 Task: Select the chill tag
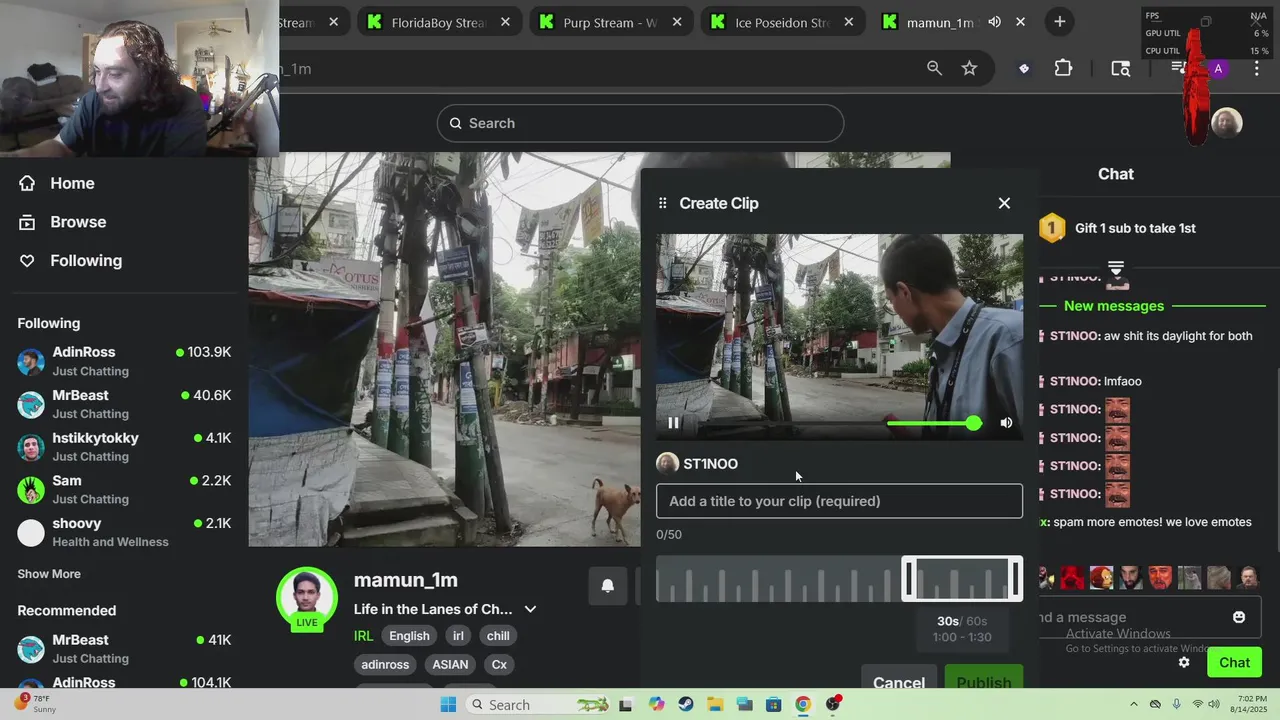pyautogui.click(x=498, y=636)
